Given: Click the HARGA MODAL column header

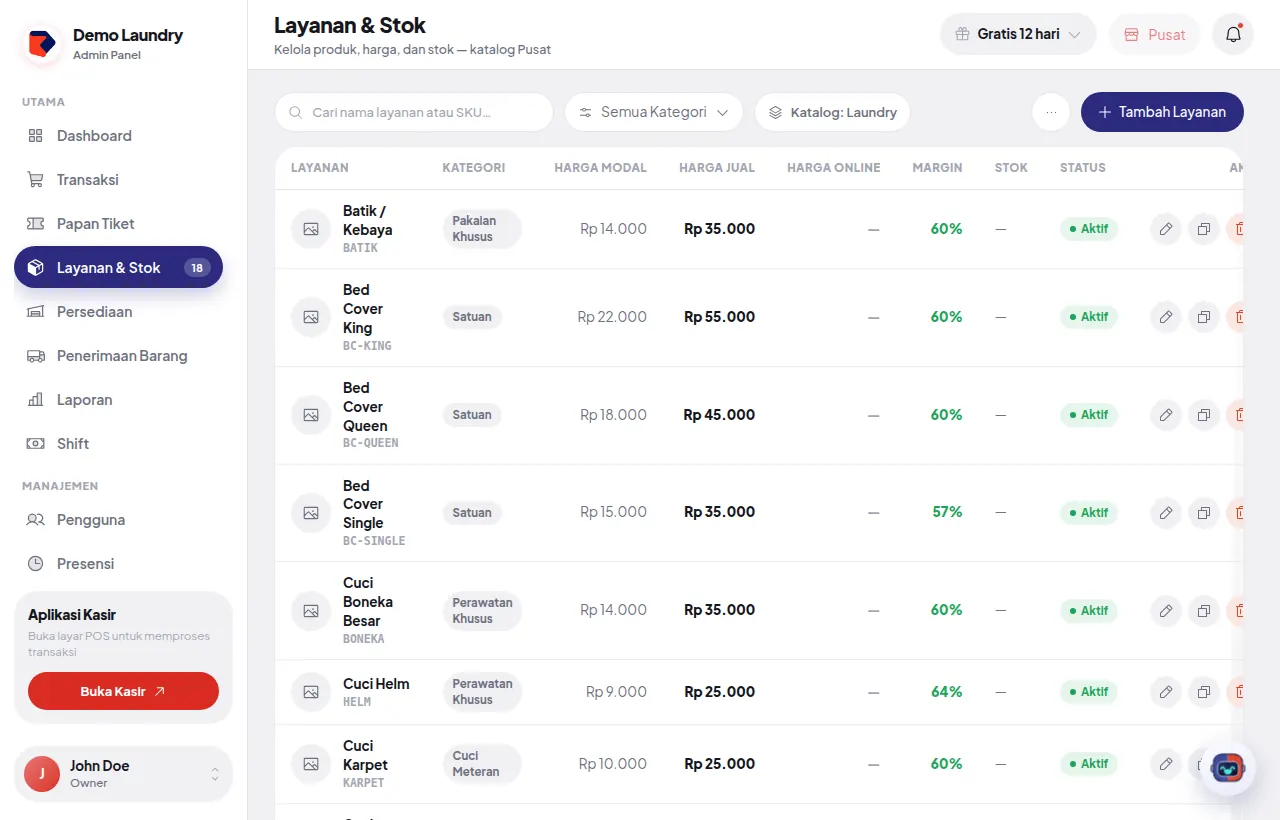Looking at the screenshot, I should [600, 168].
